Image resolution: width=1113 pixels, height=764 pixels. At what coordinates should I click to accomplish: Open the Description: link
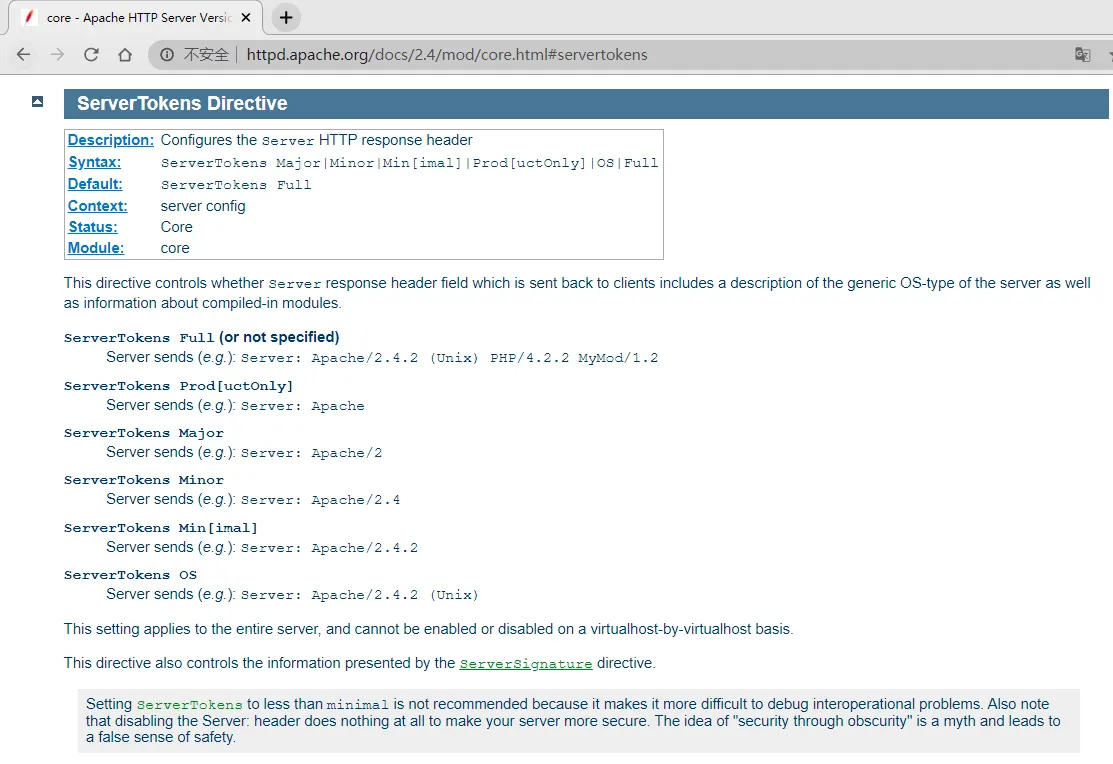coord(111,140)
